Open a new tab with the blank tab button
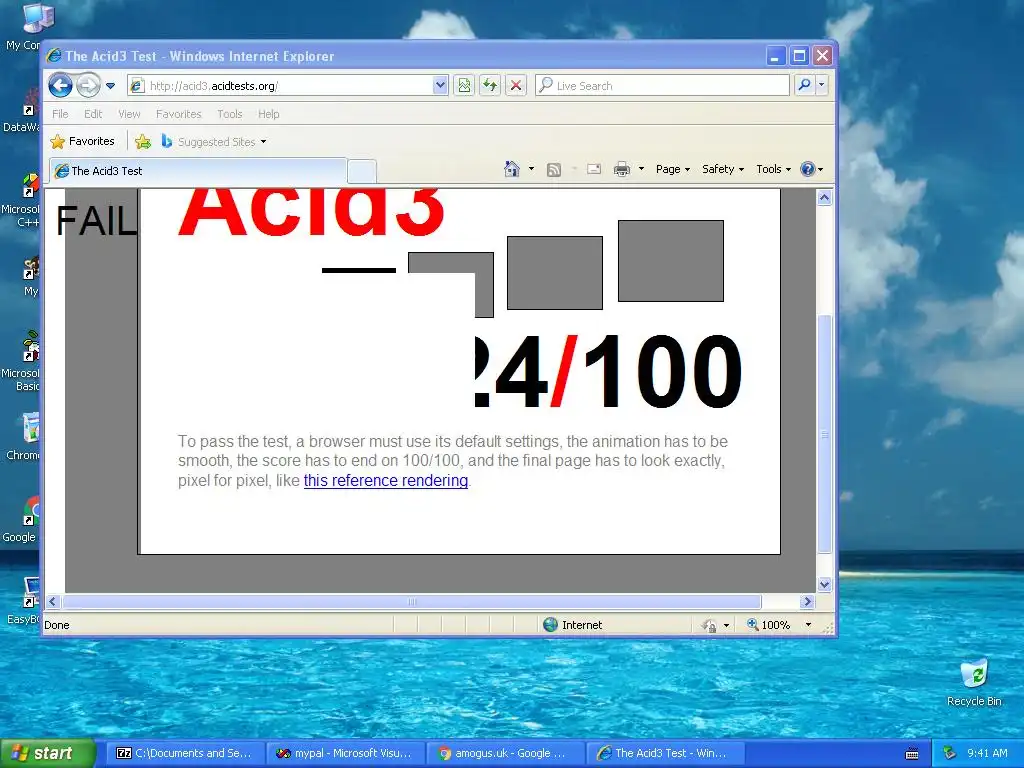Image resolution: width=1024 pixels, height=768 pixels. tap(362, 171)
